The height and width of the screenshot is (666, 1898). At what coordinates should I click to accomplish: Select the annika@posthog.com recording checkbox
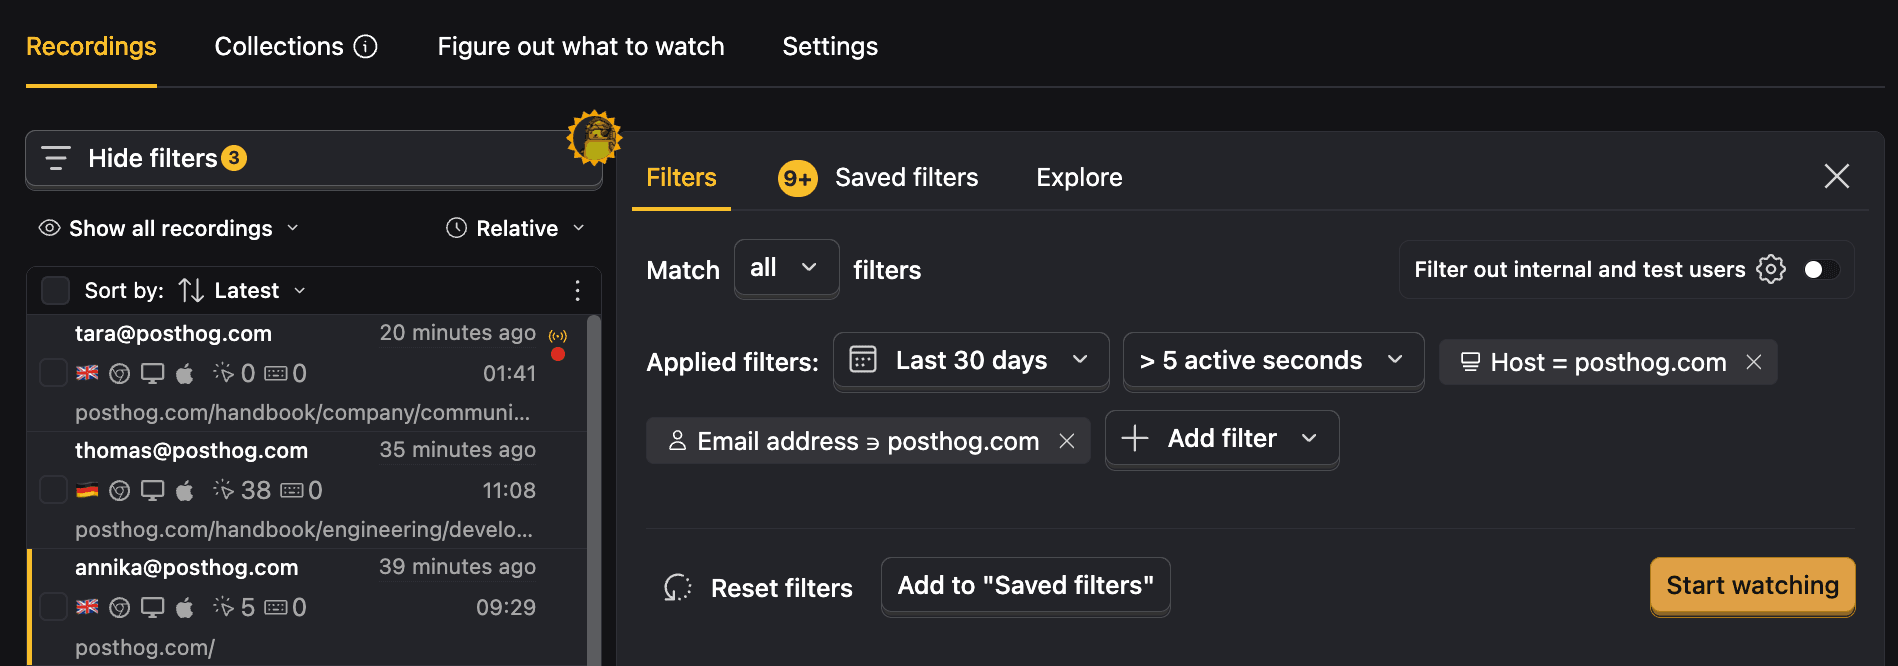coord(53,607)
